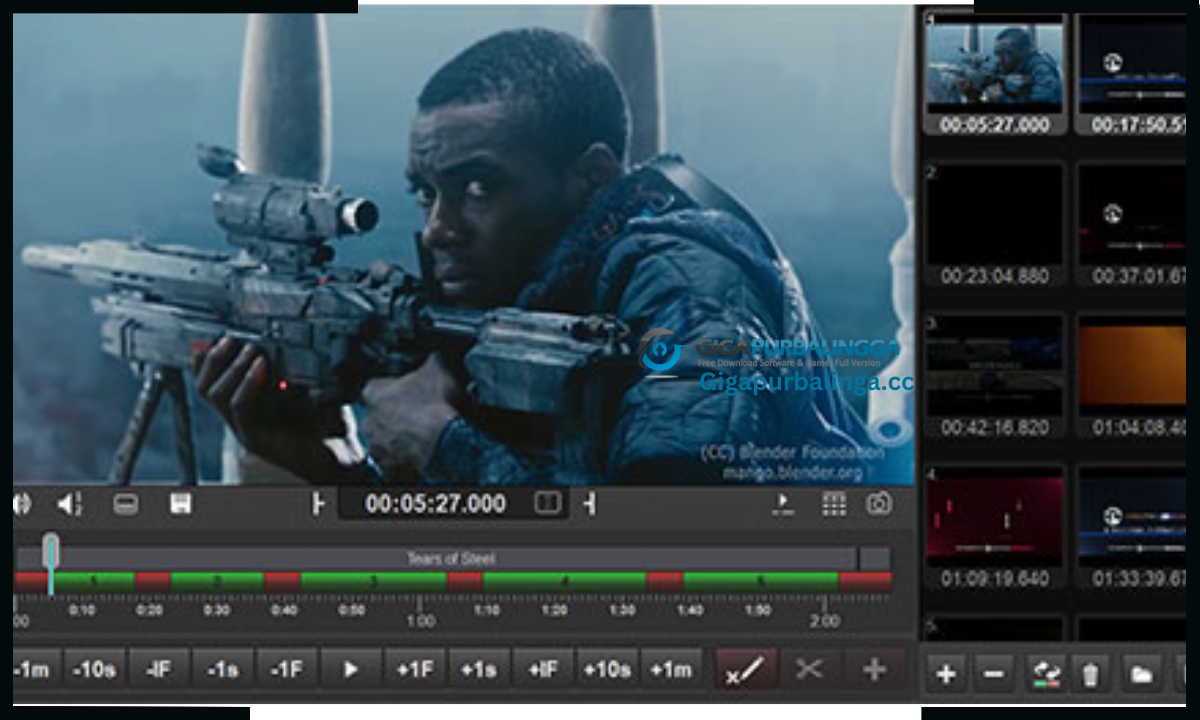Toggle the speaker mute icon
This screenshot has height=720, width=1200.
(x=69, y=504)
